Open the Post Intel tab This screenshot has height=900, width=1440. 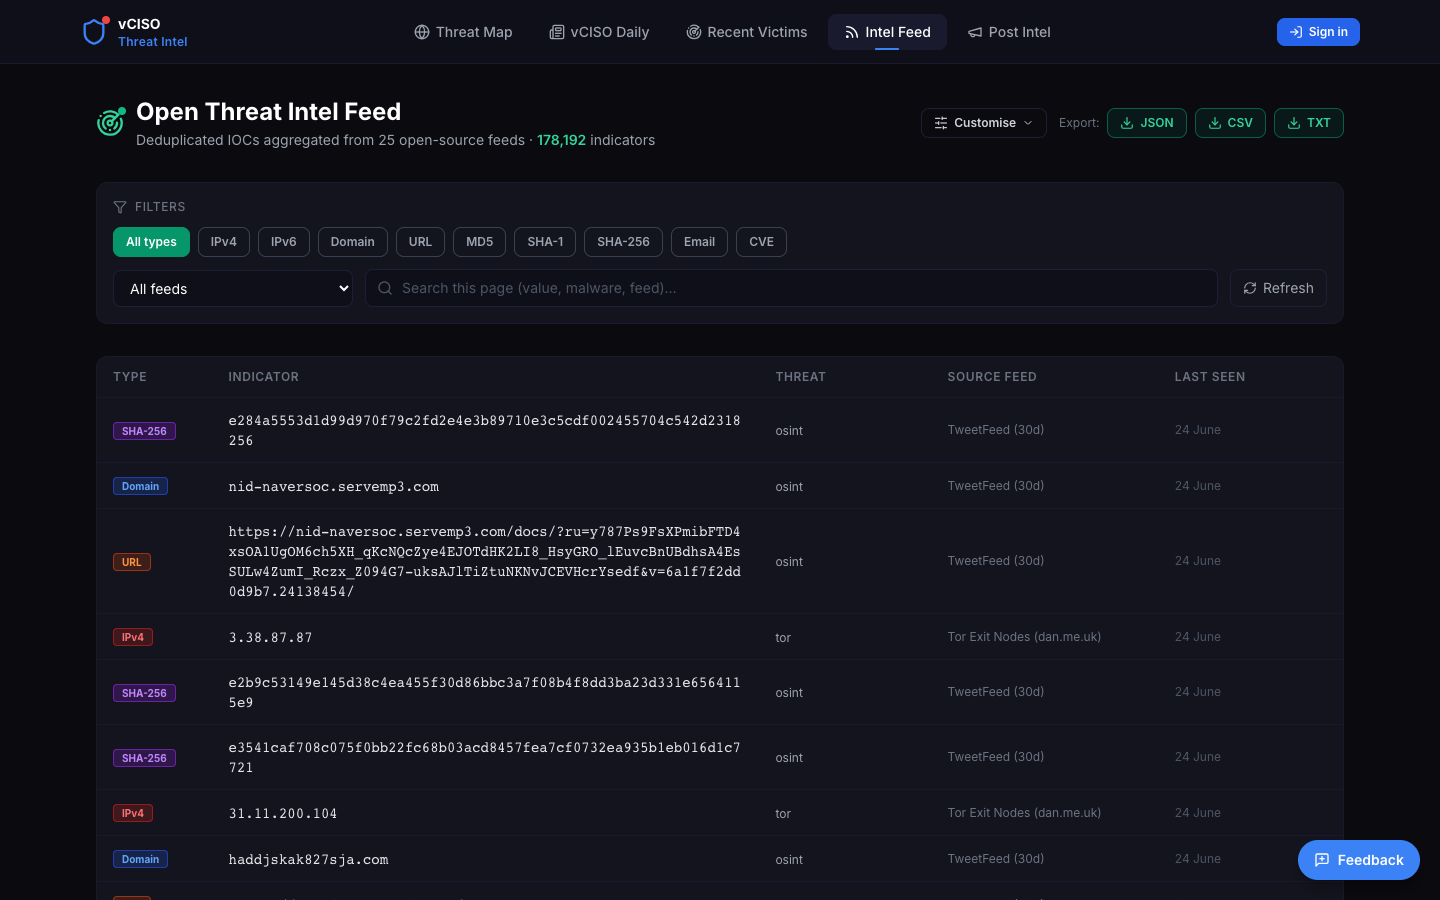coord(1009,32)
